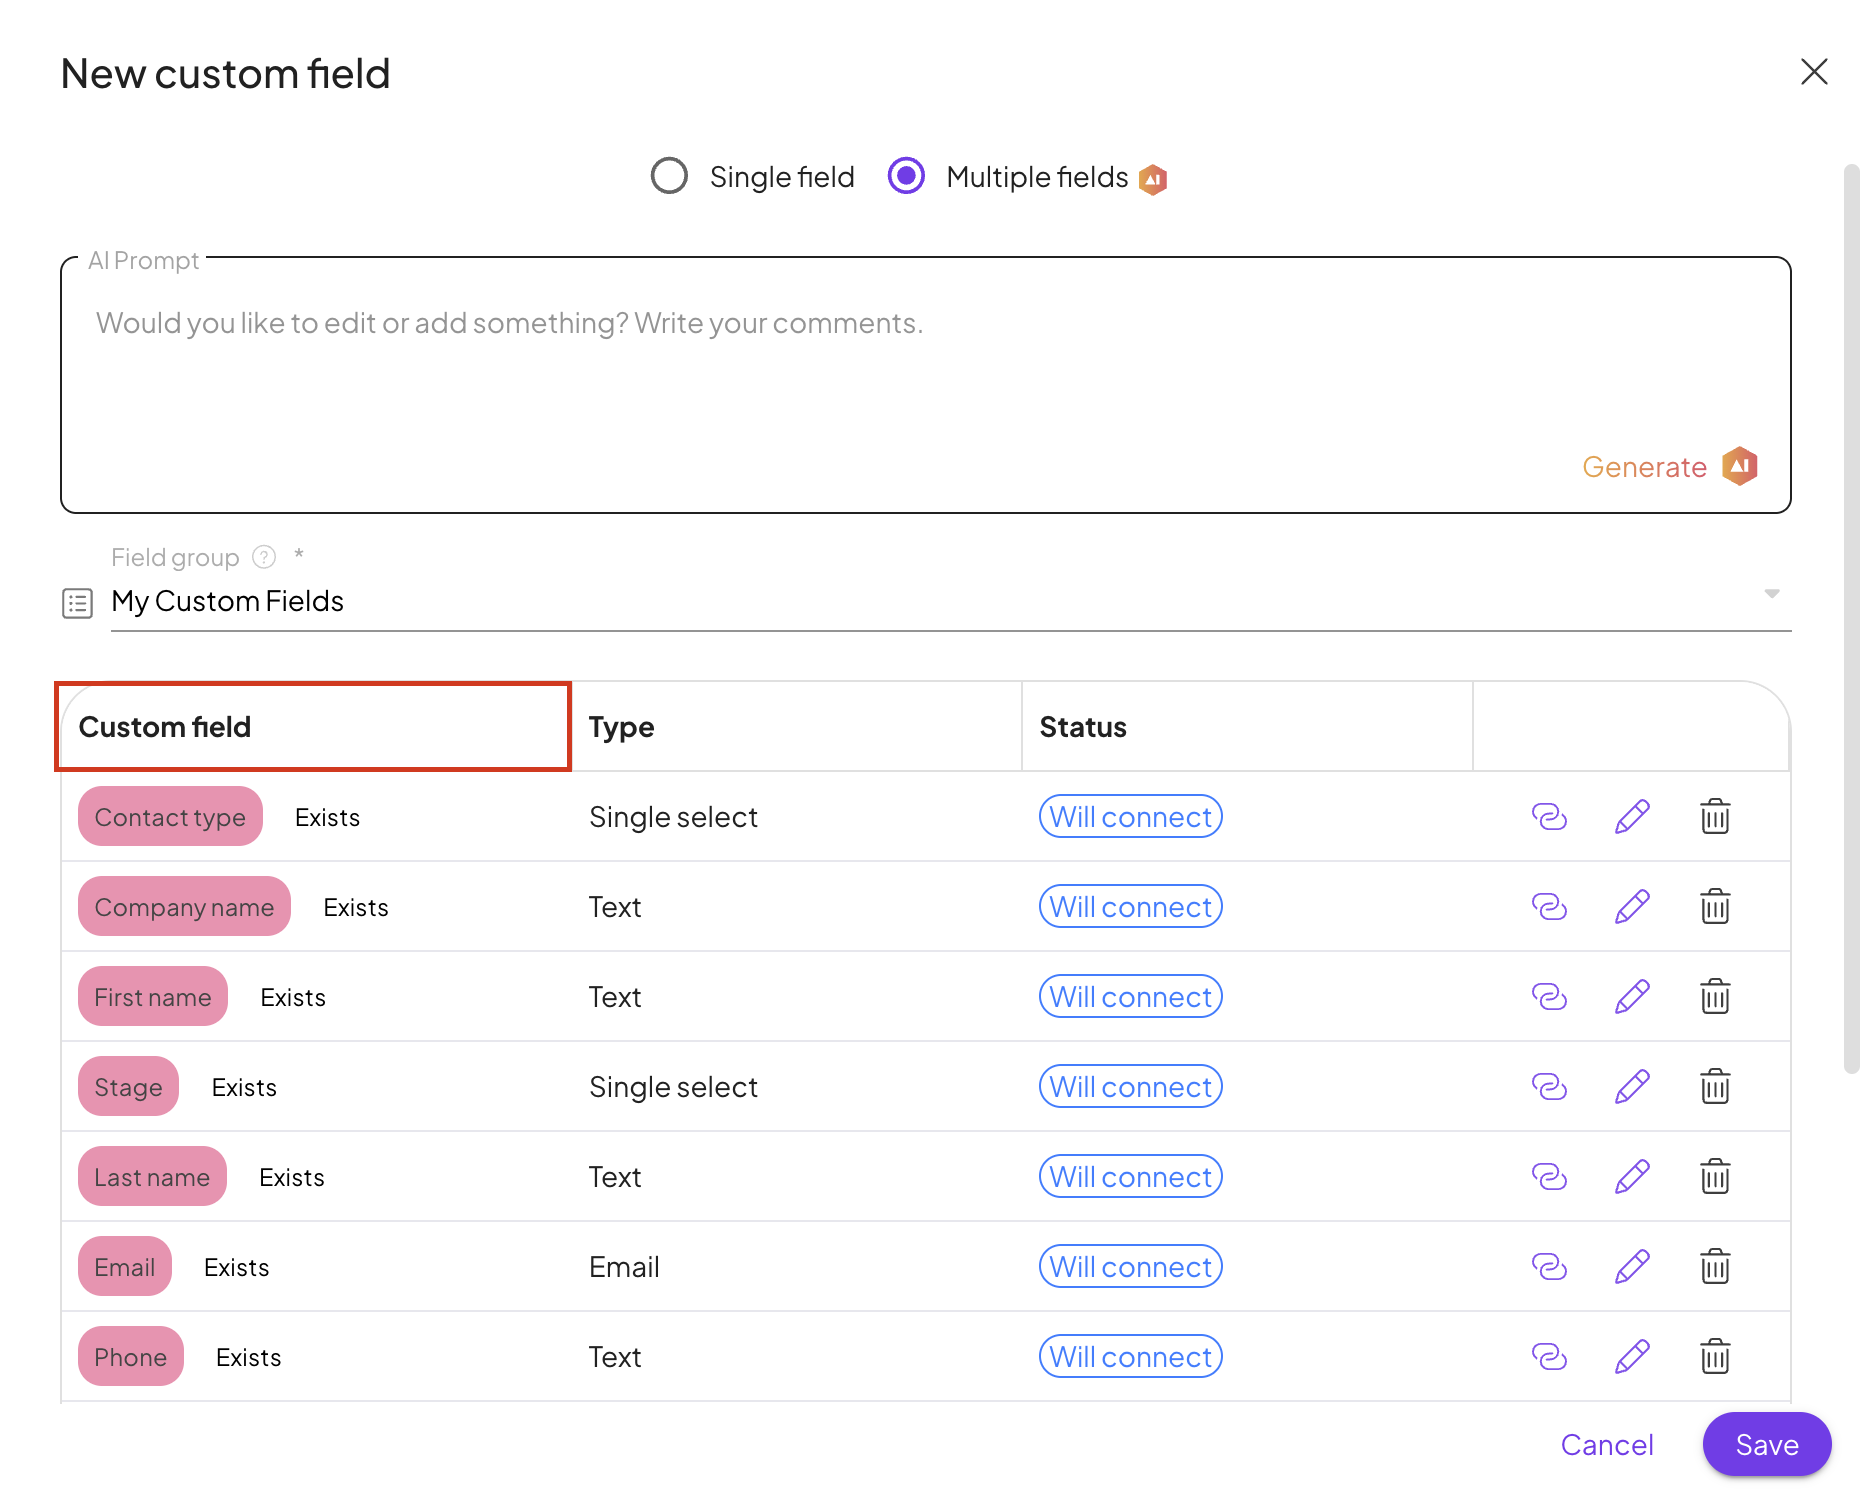Click the Will connect status for Email

[1130, 1267]
